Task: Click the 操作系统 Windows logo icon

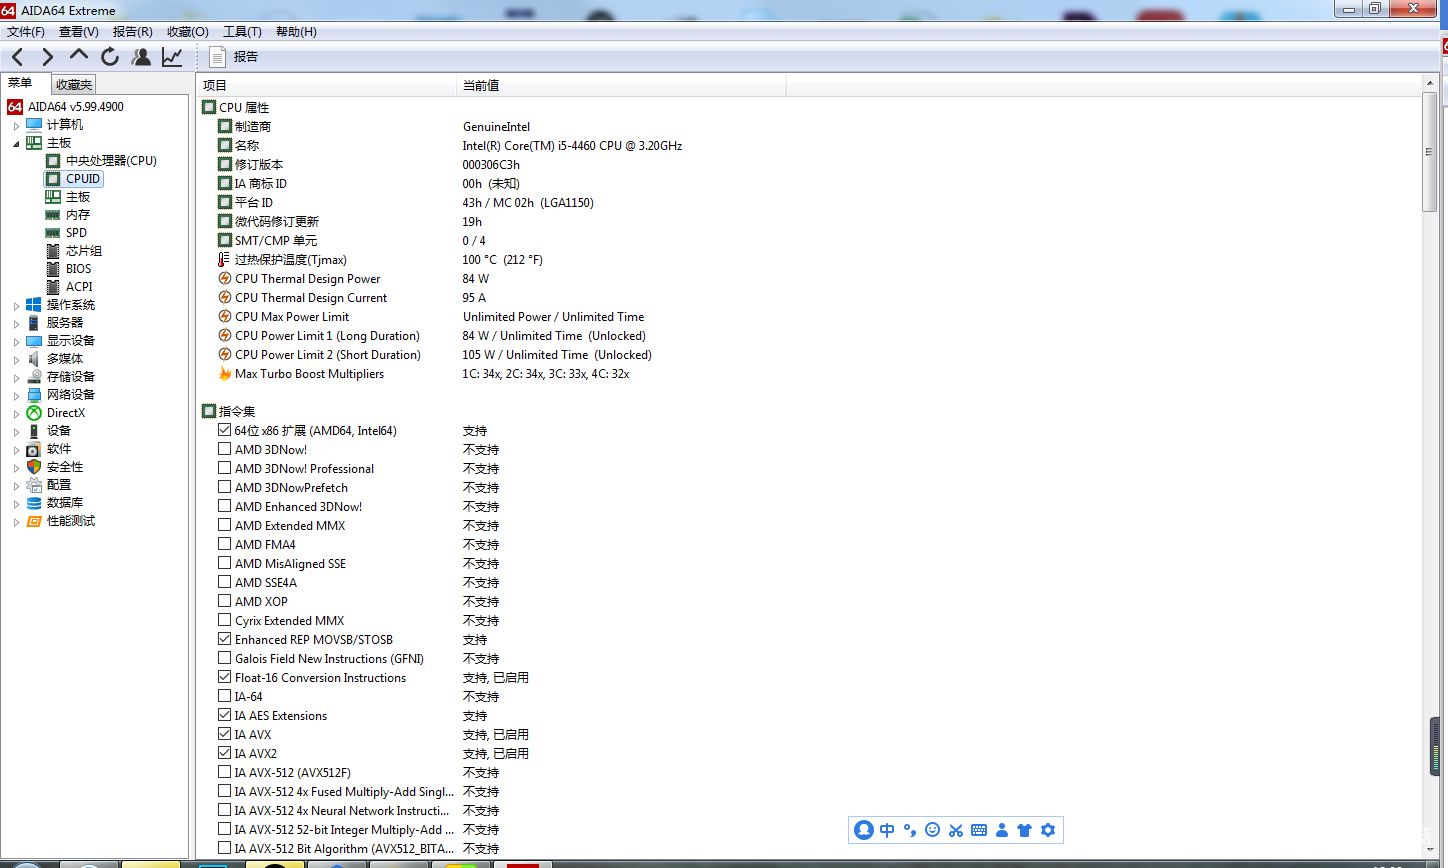Action: tap(34, 305)
